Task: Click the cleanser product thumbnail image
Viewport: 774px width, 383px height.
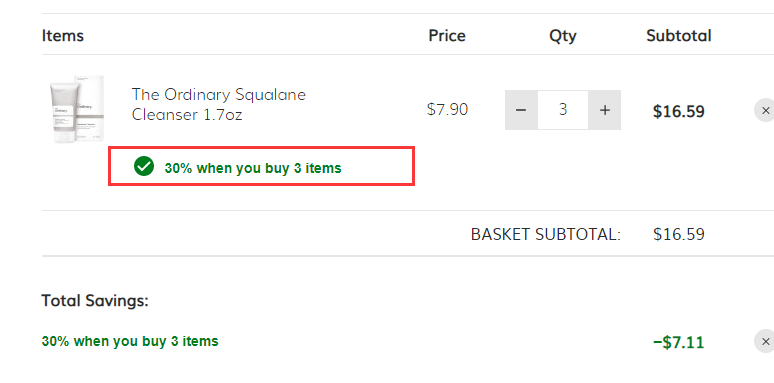Action: point(77,109)
